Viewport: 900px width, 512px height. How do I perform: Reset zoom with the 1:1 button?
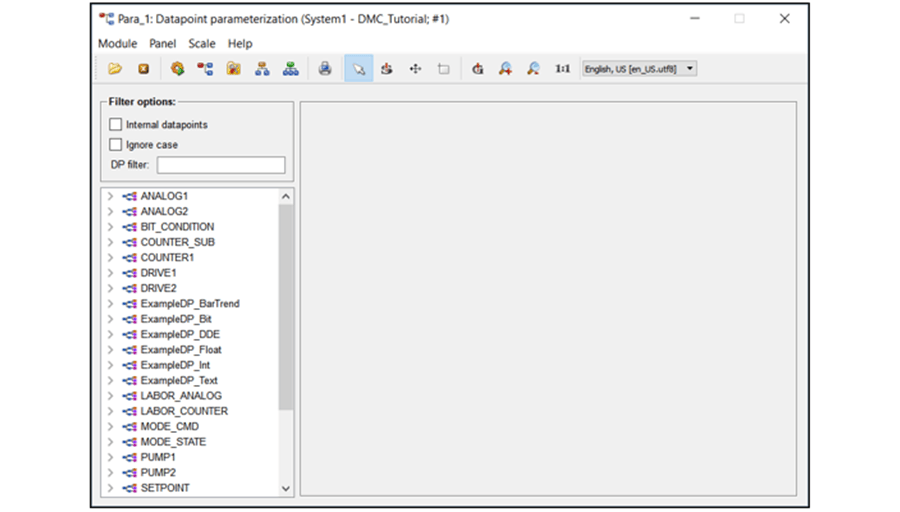(x=562, y=69)
